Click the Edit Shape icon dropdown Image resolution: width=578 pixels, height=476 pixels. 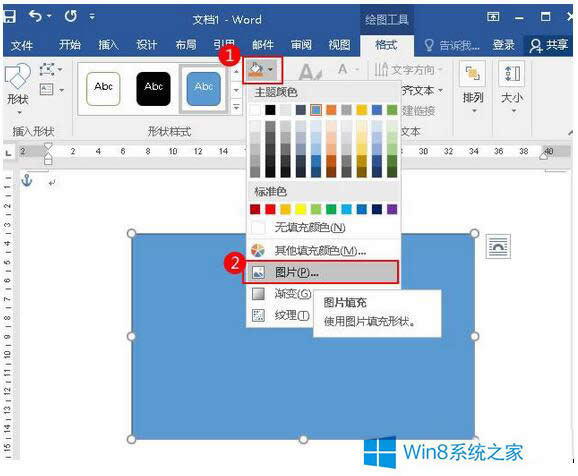coord(51,69)
